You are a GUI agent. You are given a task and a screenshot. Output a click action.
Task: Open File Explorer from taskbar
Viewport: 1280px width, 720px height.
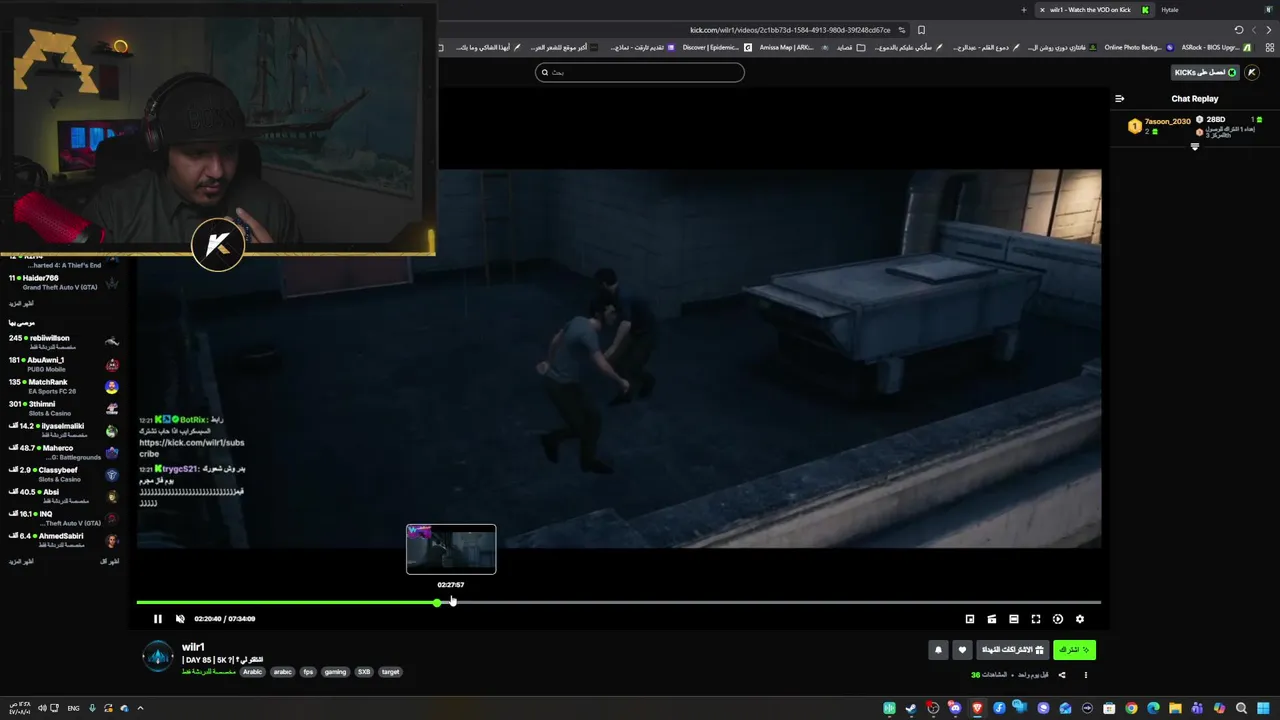(x=1175, y=708)
